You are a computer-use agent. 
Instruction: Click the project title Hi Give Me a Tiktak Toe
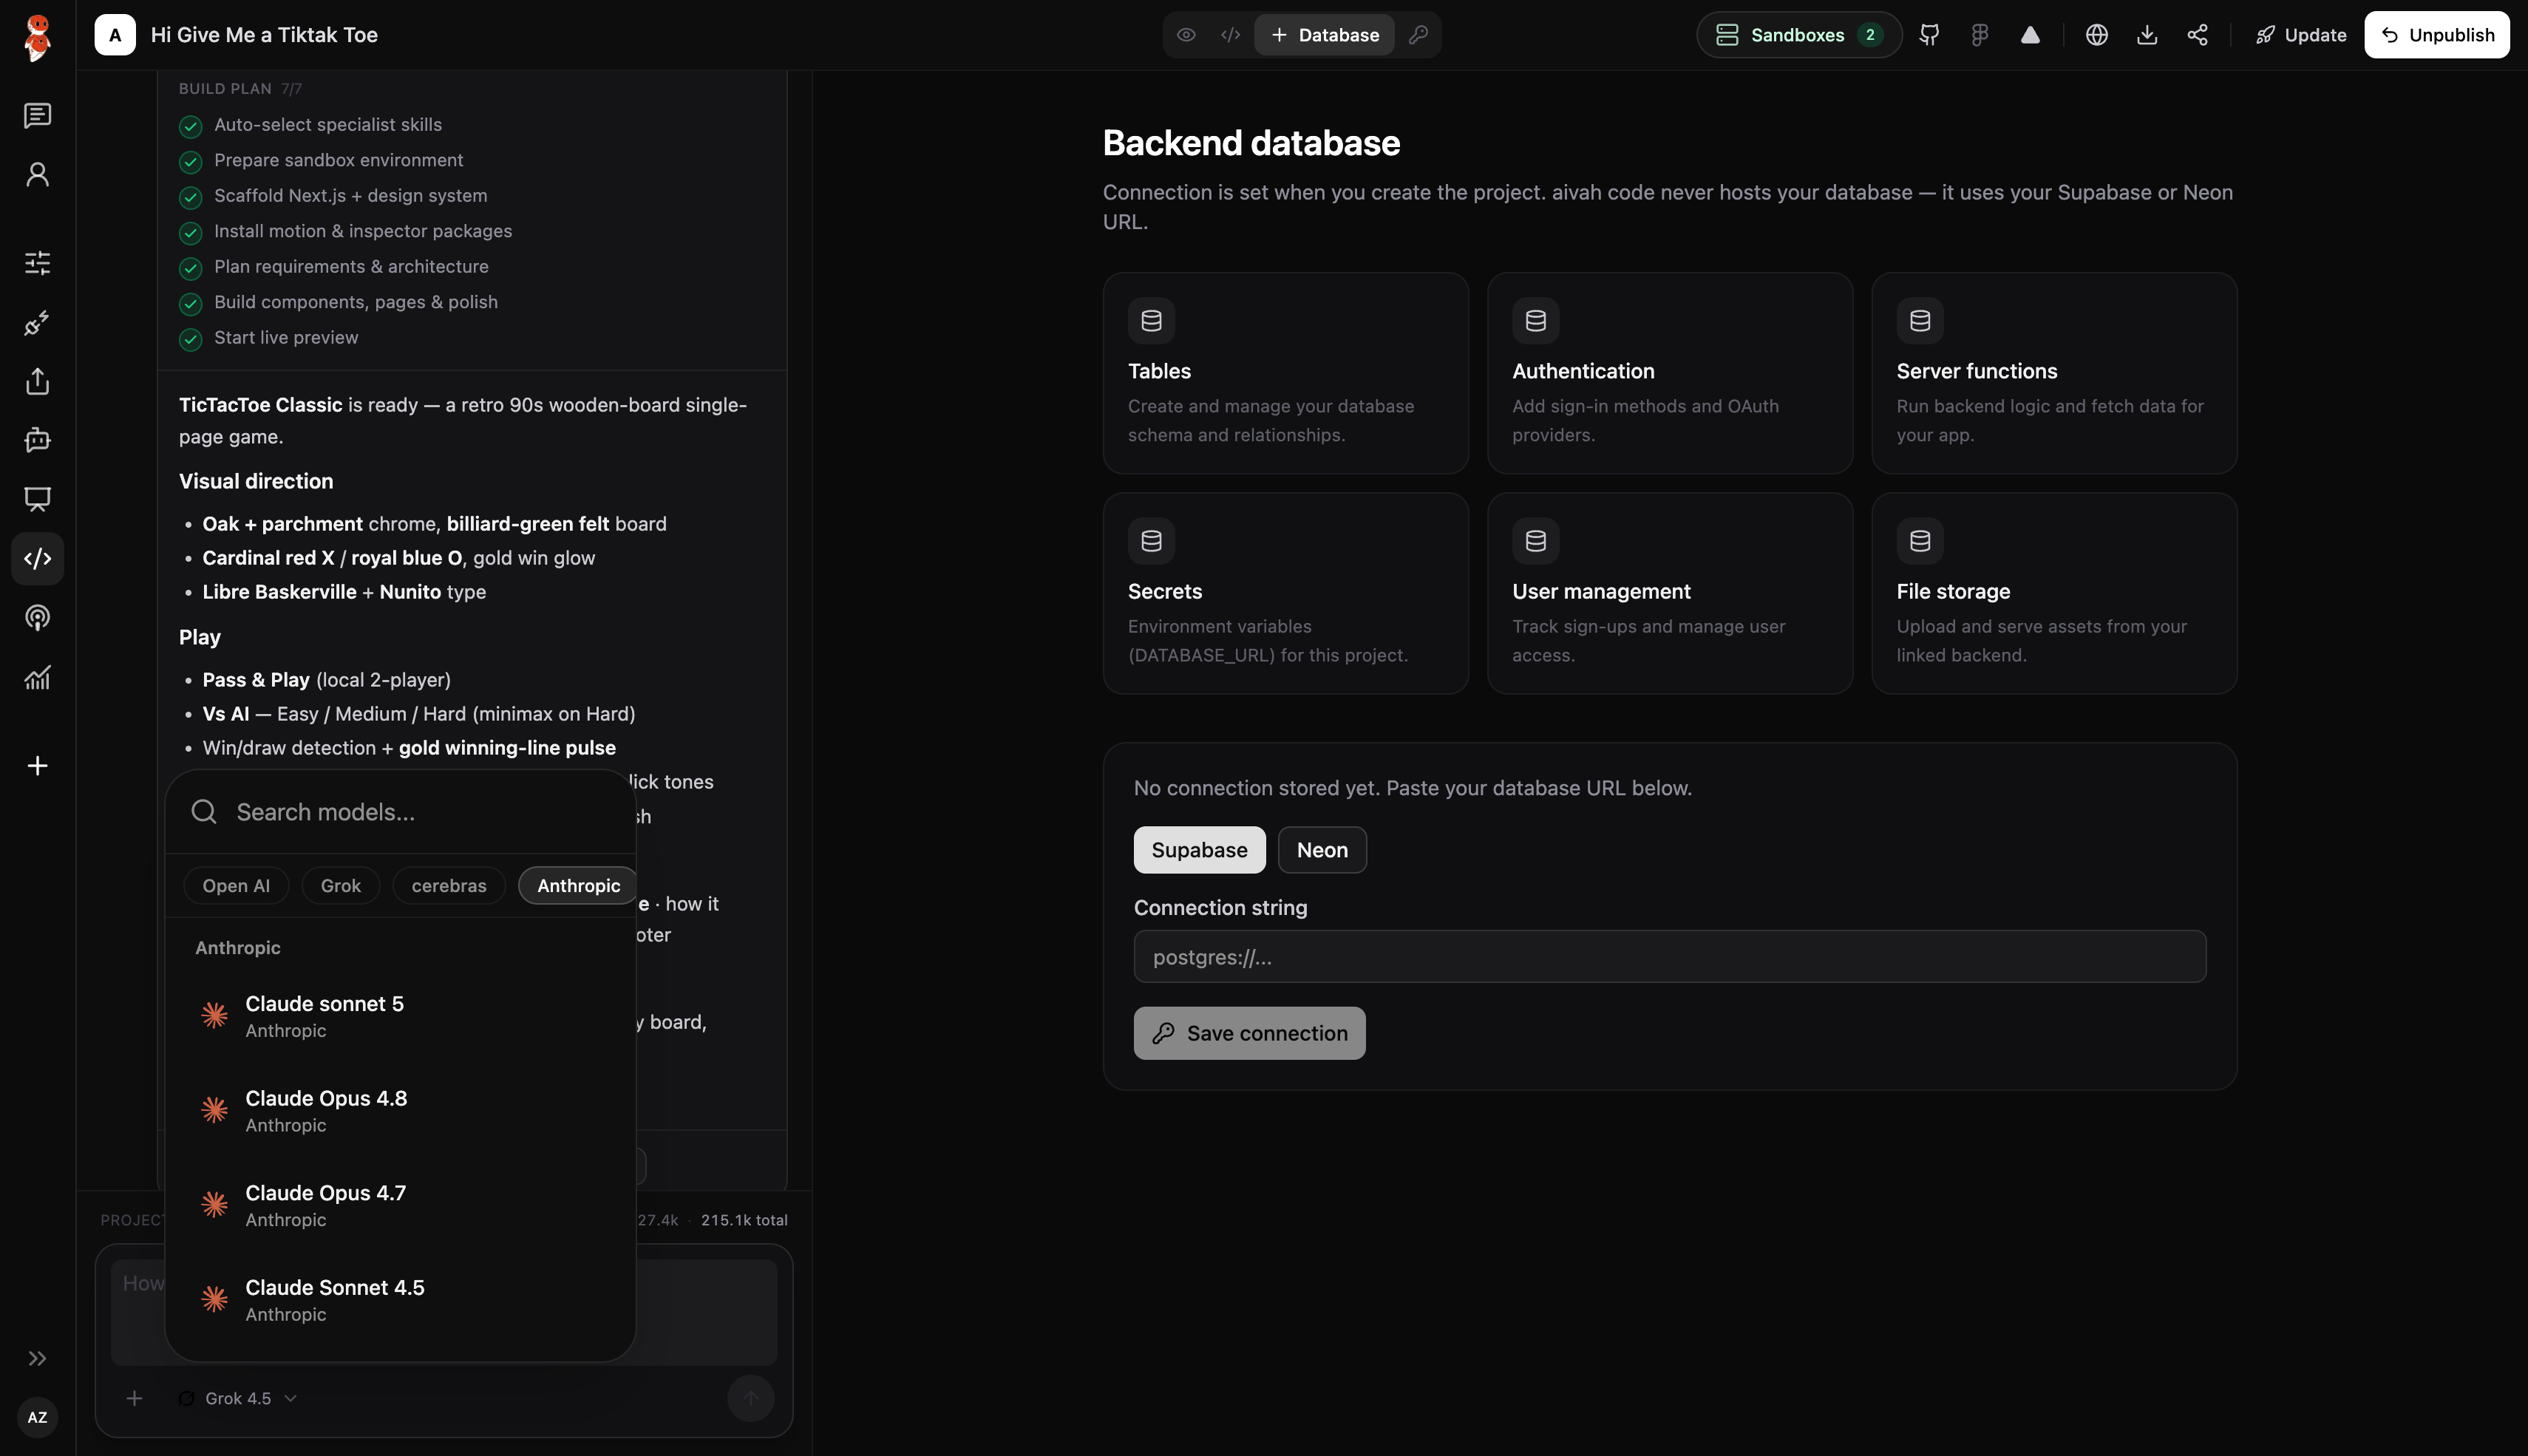264,35
